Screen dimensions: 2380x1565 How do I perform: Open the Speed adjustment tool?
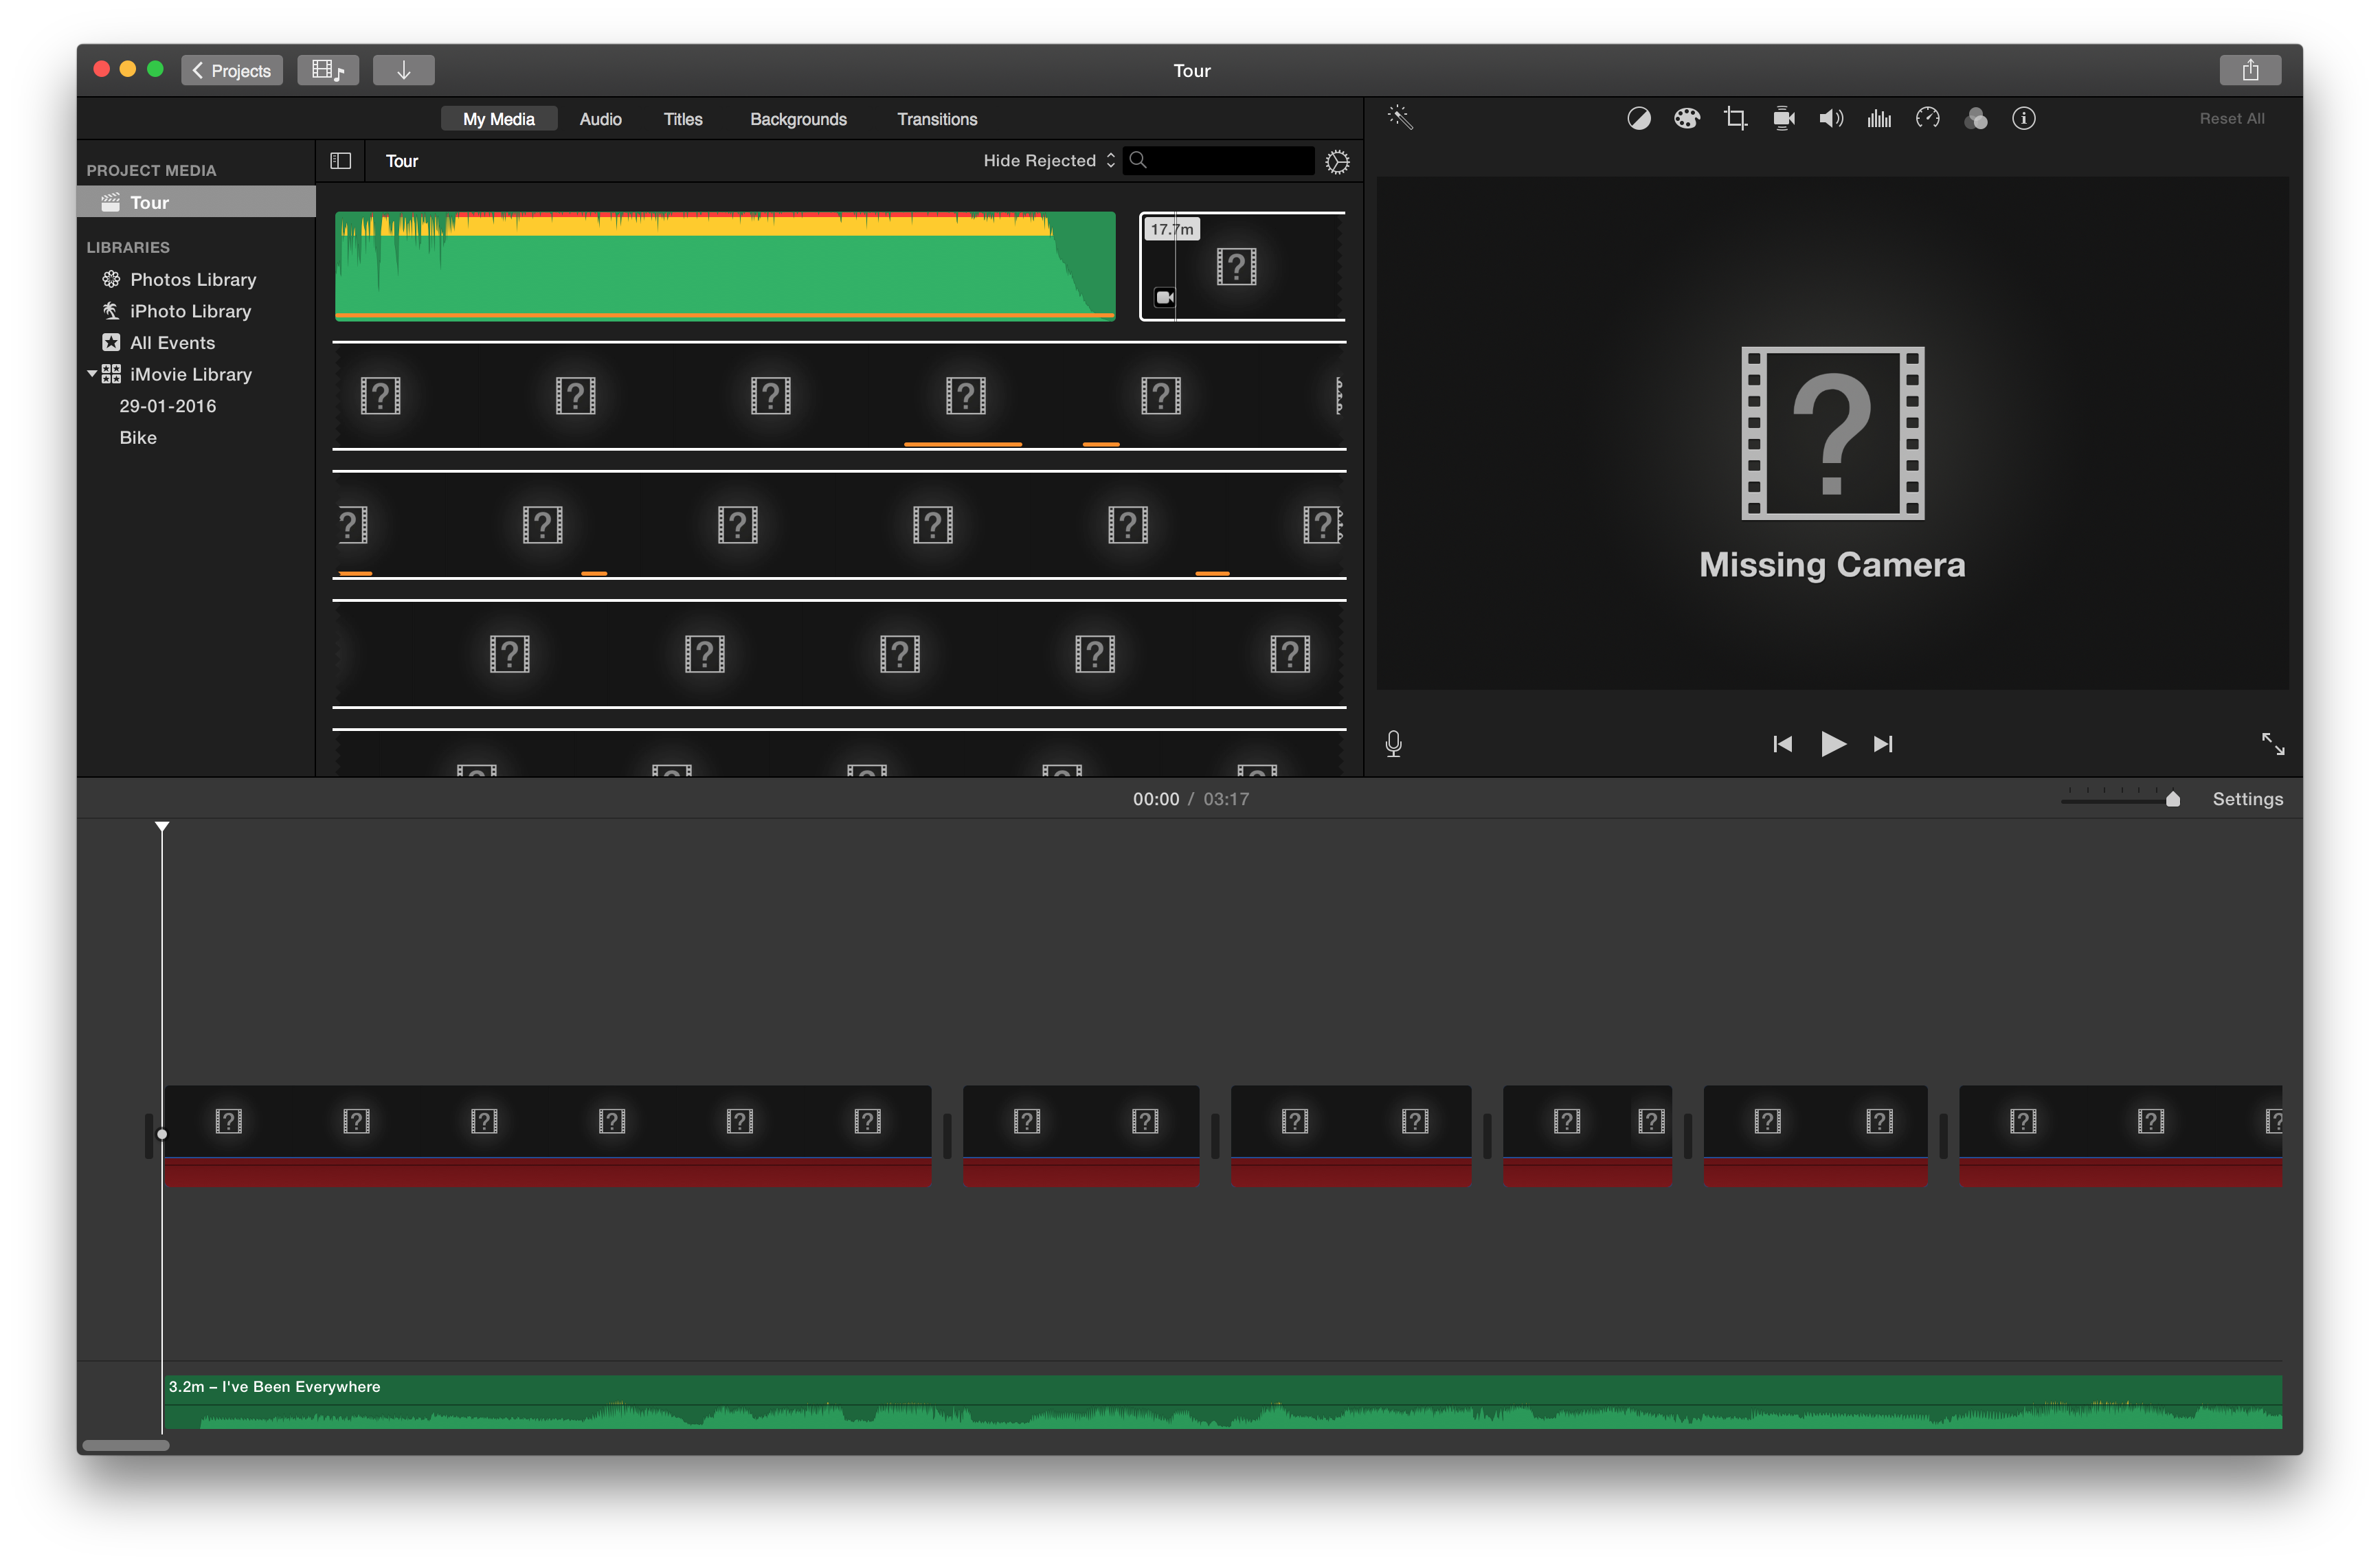click(x=1927, y=118)
